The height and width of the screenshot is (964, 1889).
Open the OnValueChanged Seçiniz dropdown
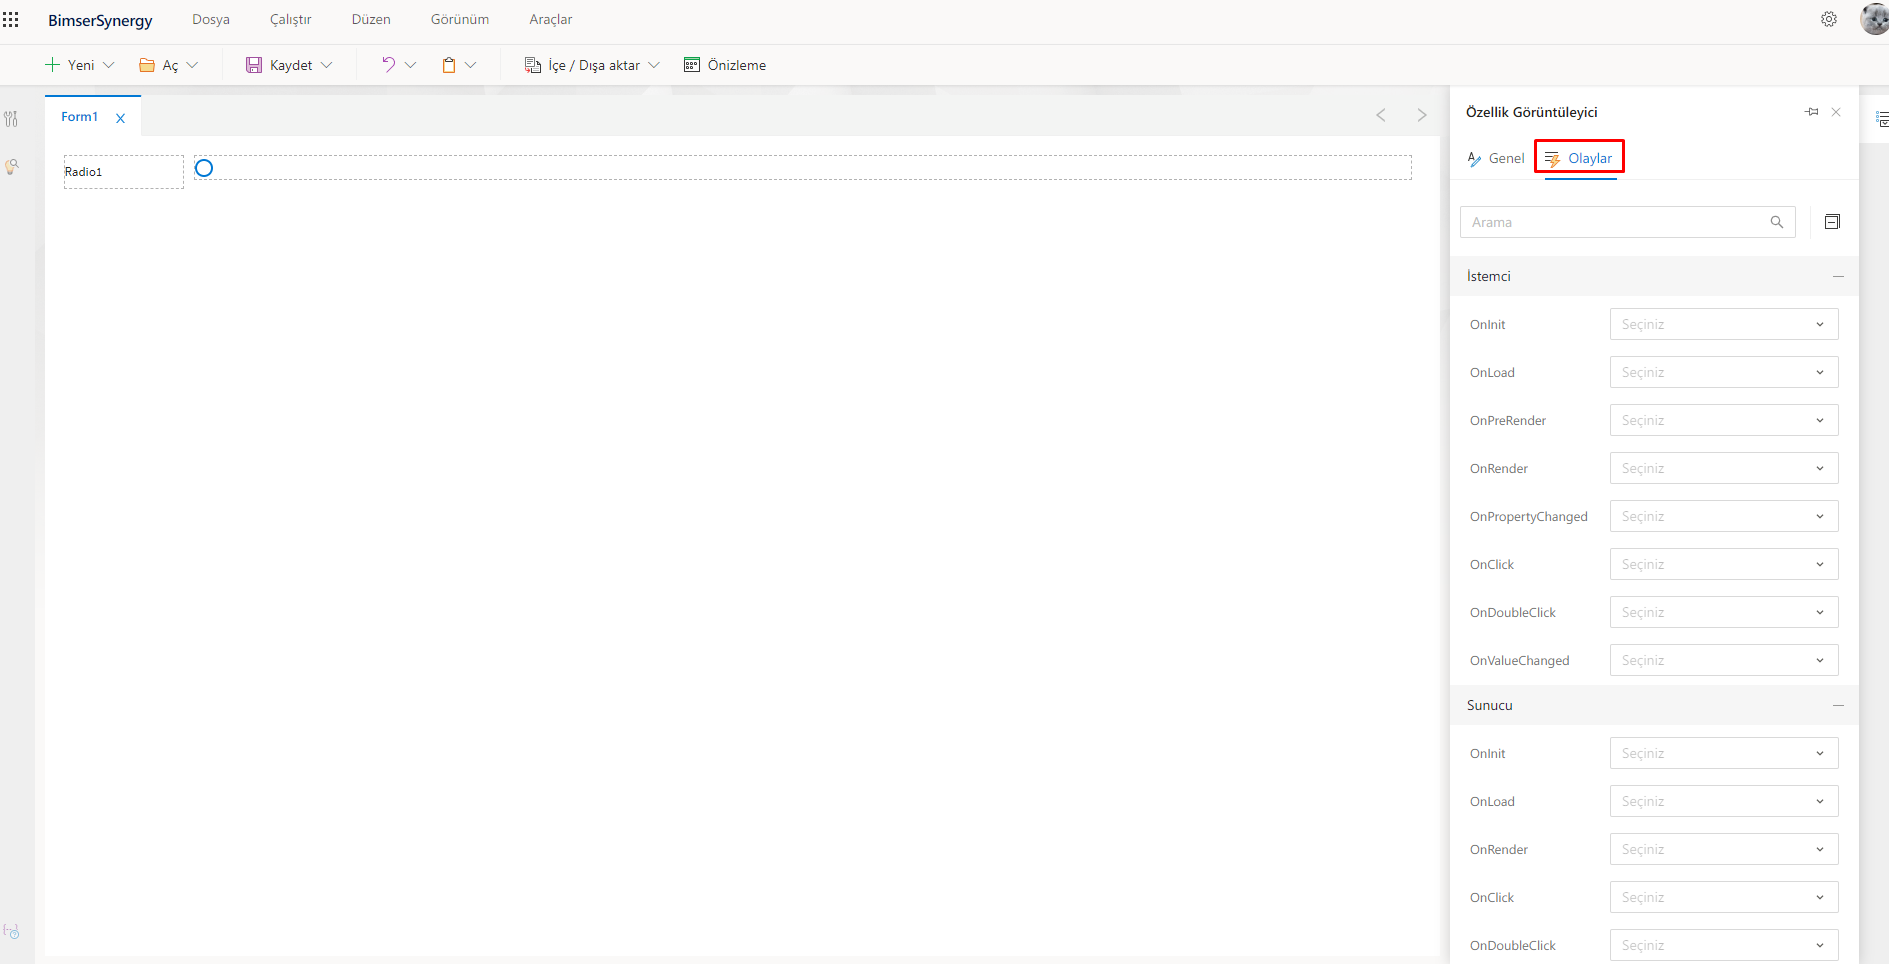pyautogui.click(x=1724, y=660)
